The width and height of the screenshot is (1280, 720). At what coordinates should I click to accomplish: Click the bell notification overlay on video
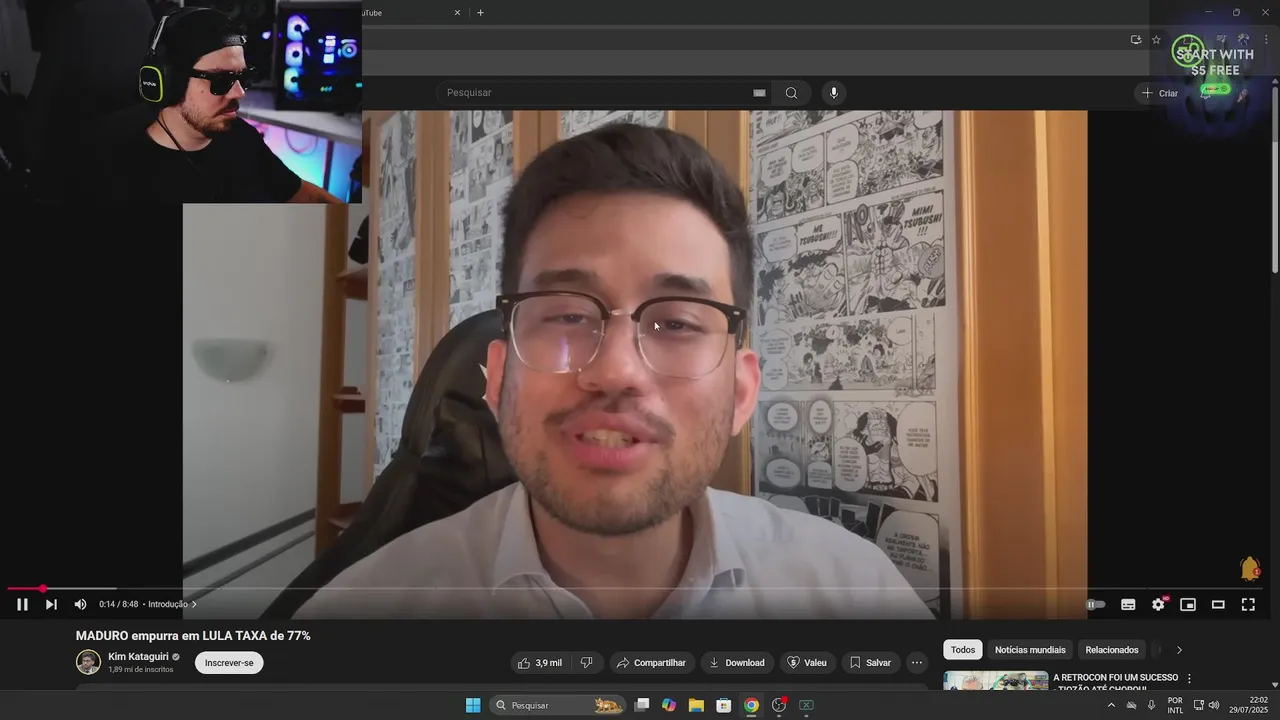coord(1250,569)
